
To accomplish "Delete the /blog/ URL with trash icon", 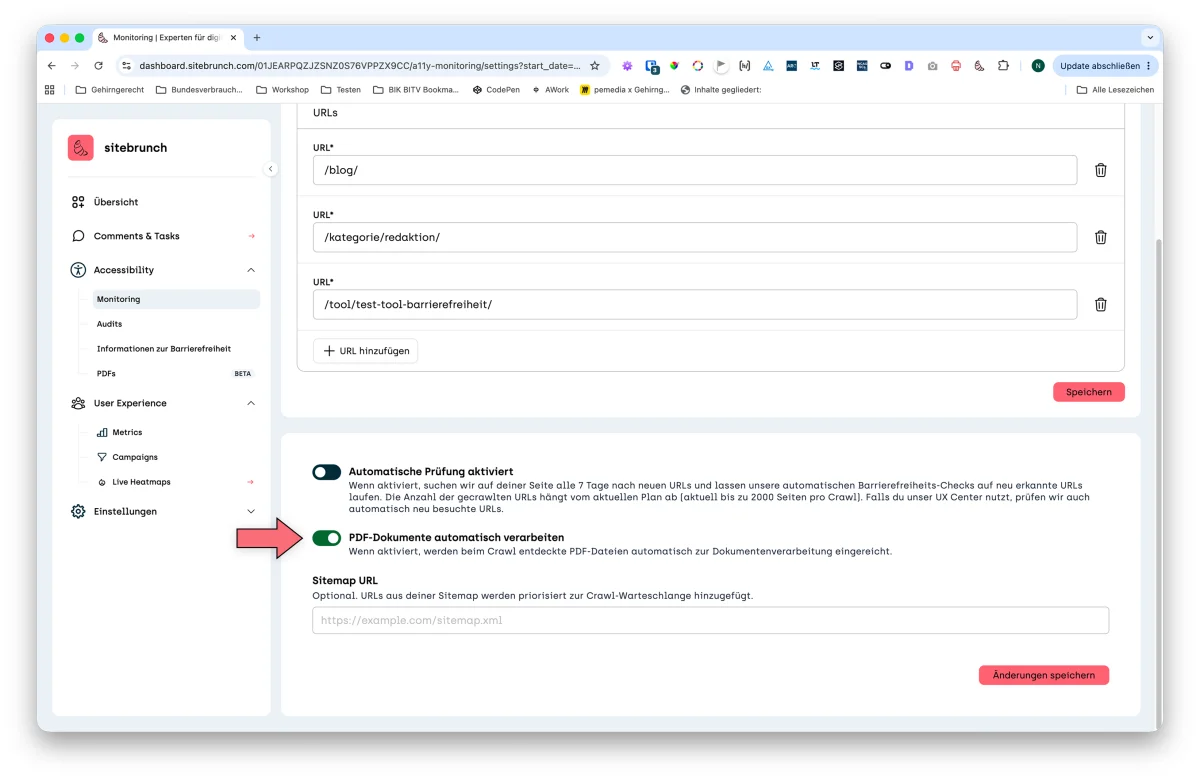I will coord(1100,170).
